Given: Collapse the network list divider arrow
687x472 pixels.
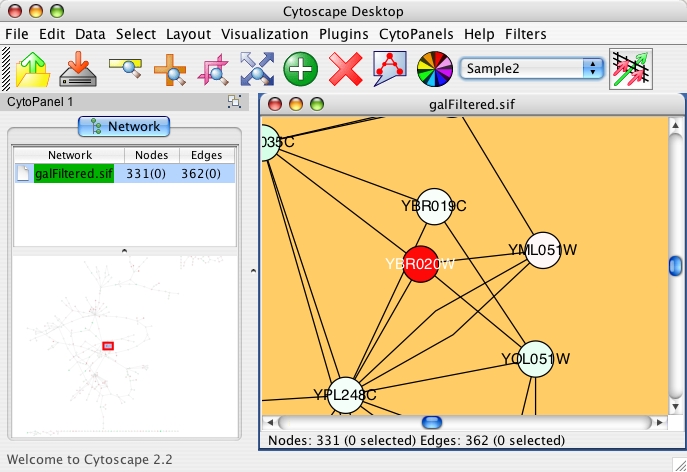Looking at the screenshot, I should (x=124, y=250).
